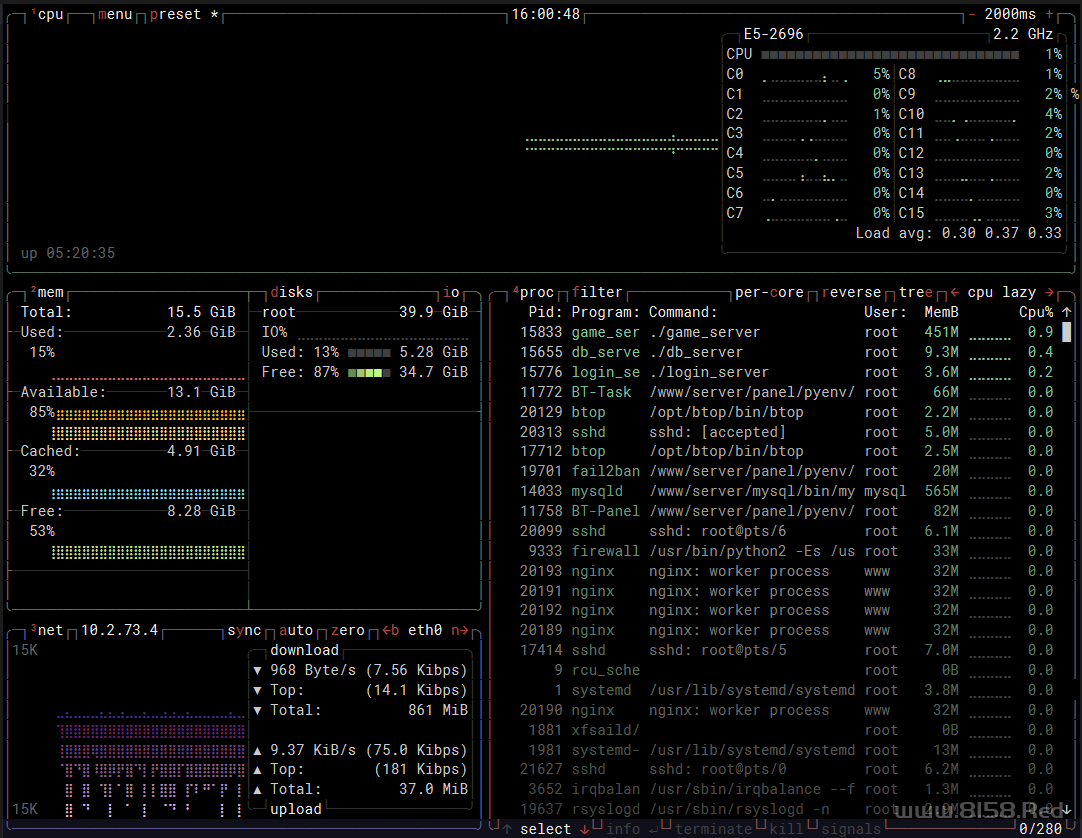Switch to previous network interface with b arrow
Screen dimensions: 1082x838
click(391, 630)
